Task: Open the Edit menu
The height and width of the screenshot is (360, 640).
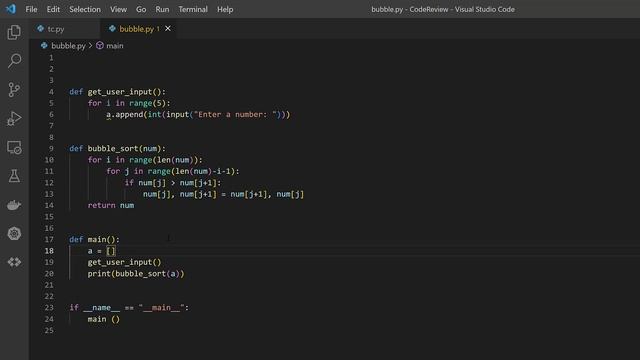Action: (53, 9)
